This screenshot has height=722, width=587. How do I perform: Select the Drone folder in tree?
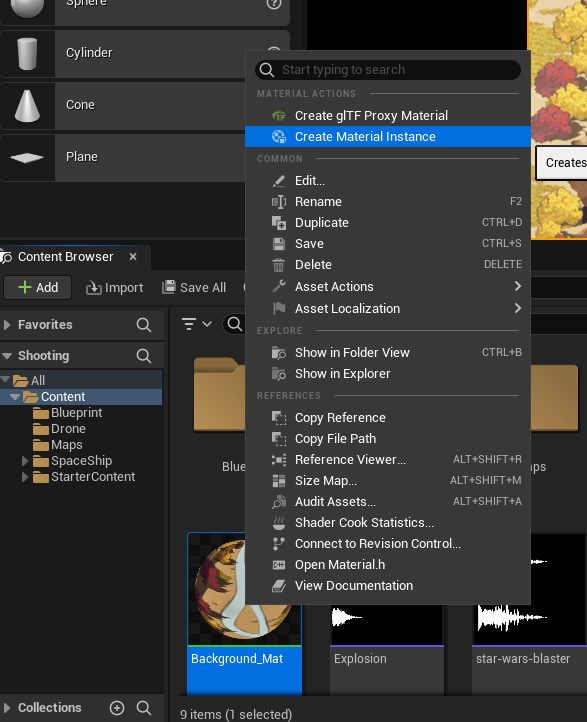(x=68, y=429)
